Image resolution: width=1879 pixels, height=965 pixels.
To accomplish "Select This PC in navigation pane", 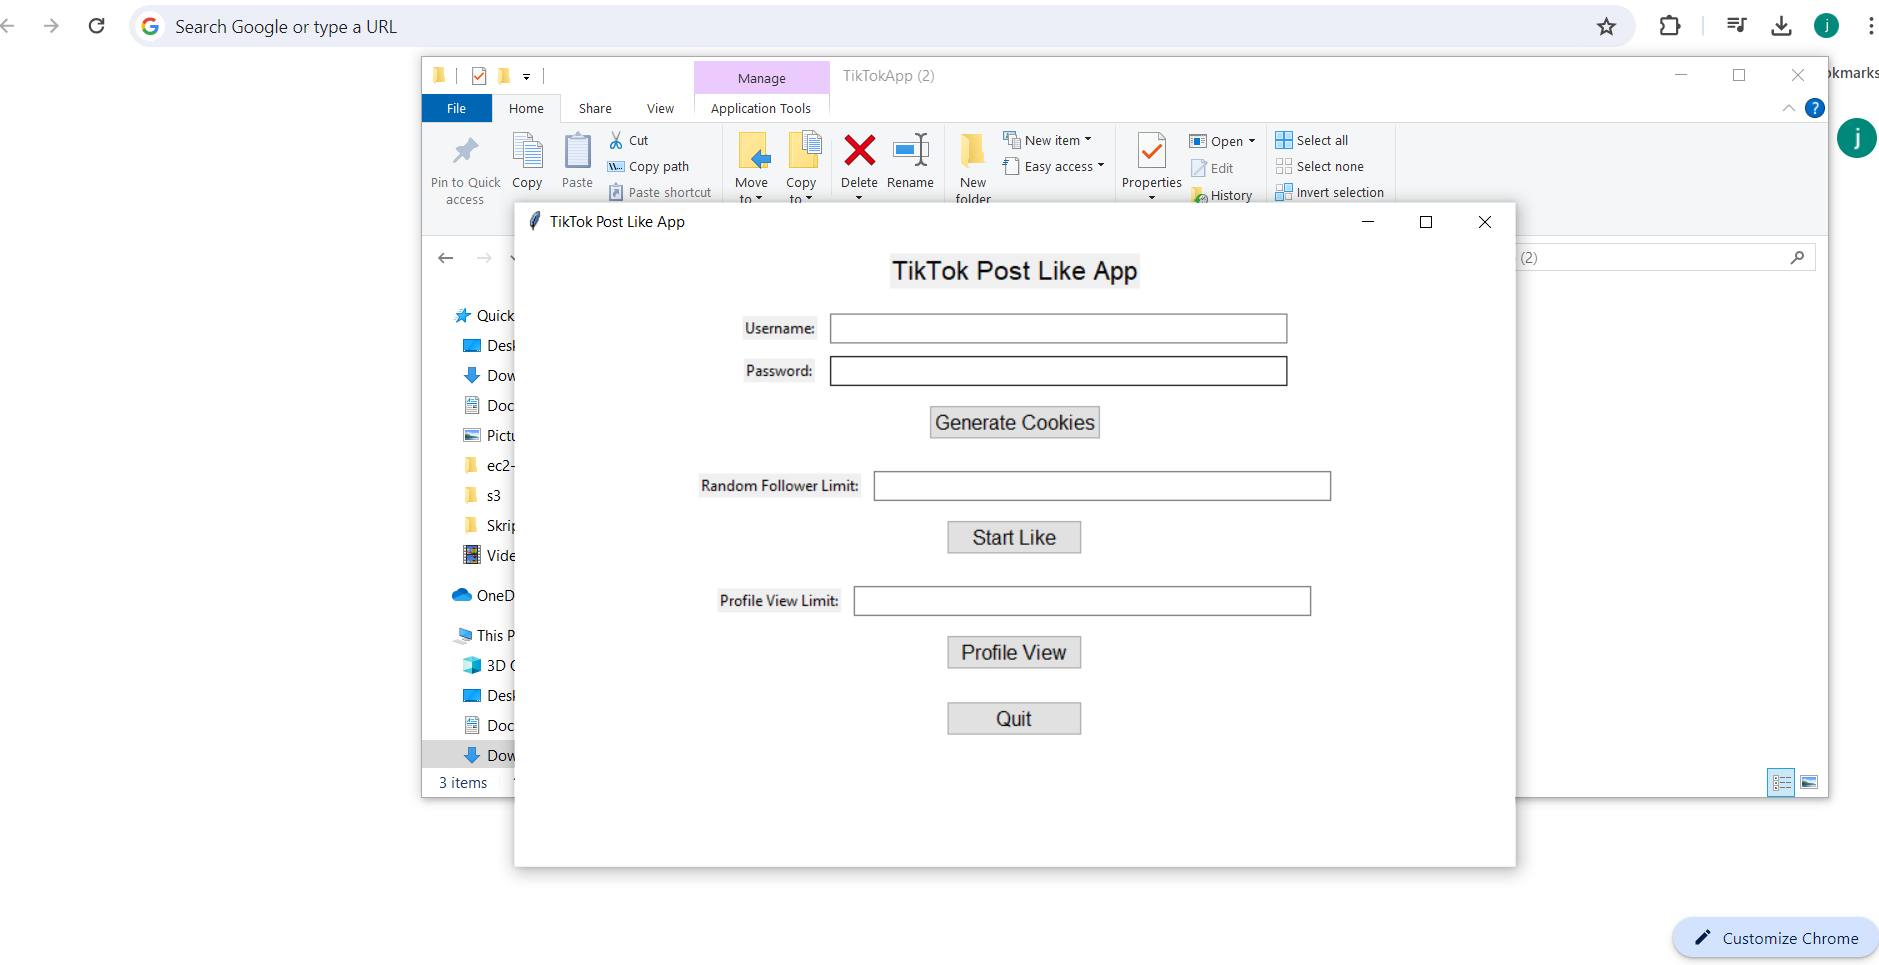I will pos(484,636).
